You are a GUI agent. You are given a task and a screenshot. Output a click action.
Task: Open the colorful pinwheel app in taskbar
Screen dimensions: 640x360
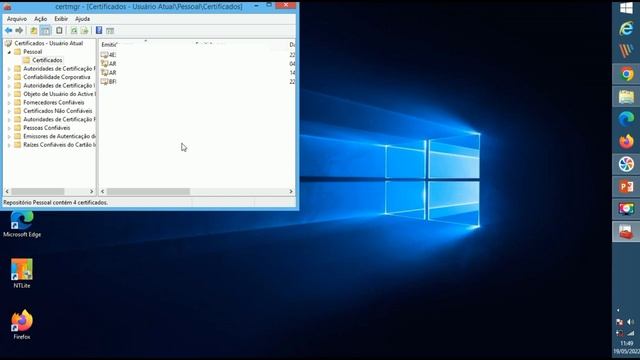626,164
